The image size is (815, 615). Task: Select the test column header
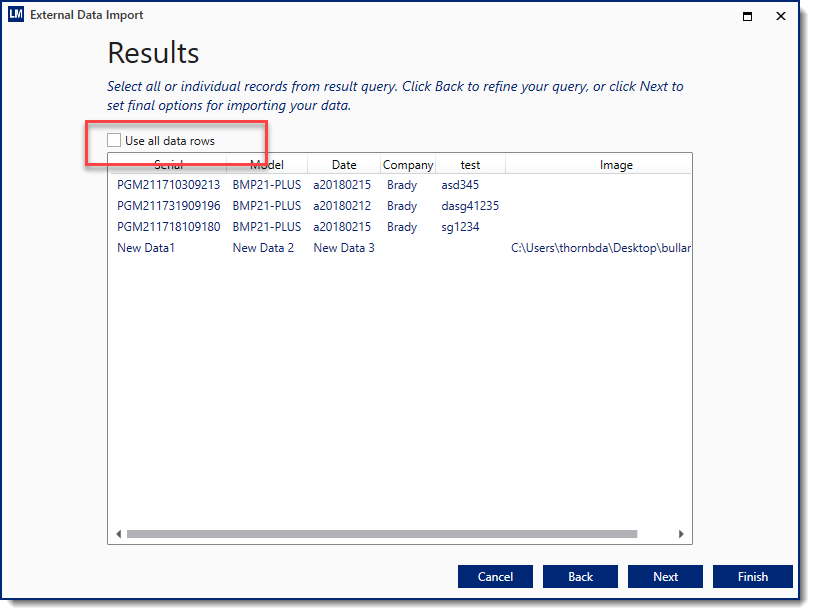click(470, 165)
